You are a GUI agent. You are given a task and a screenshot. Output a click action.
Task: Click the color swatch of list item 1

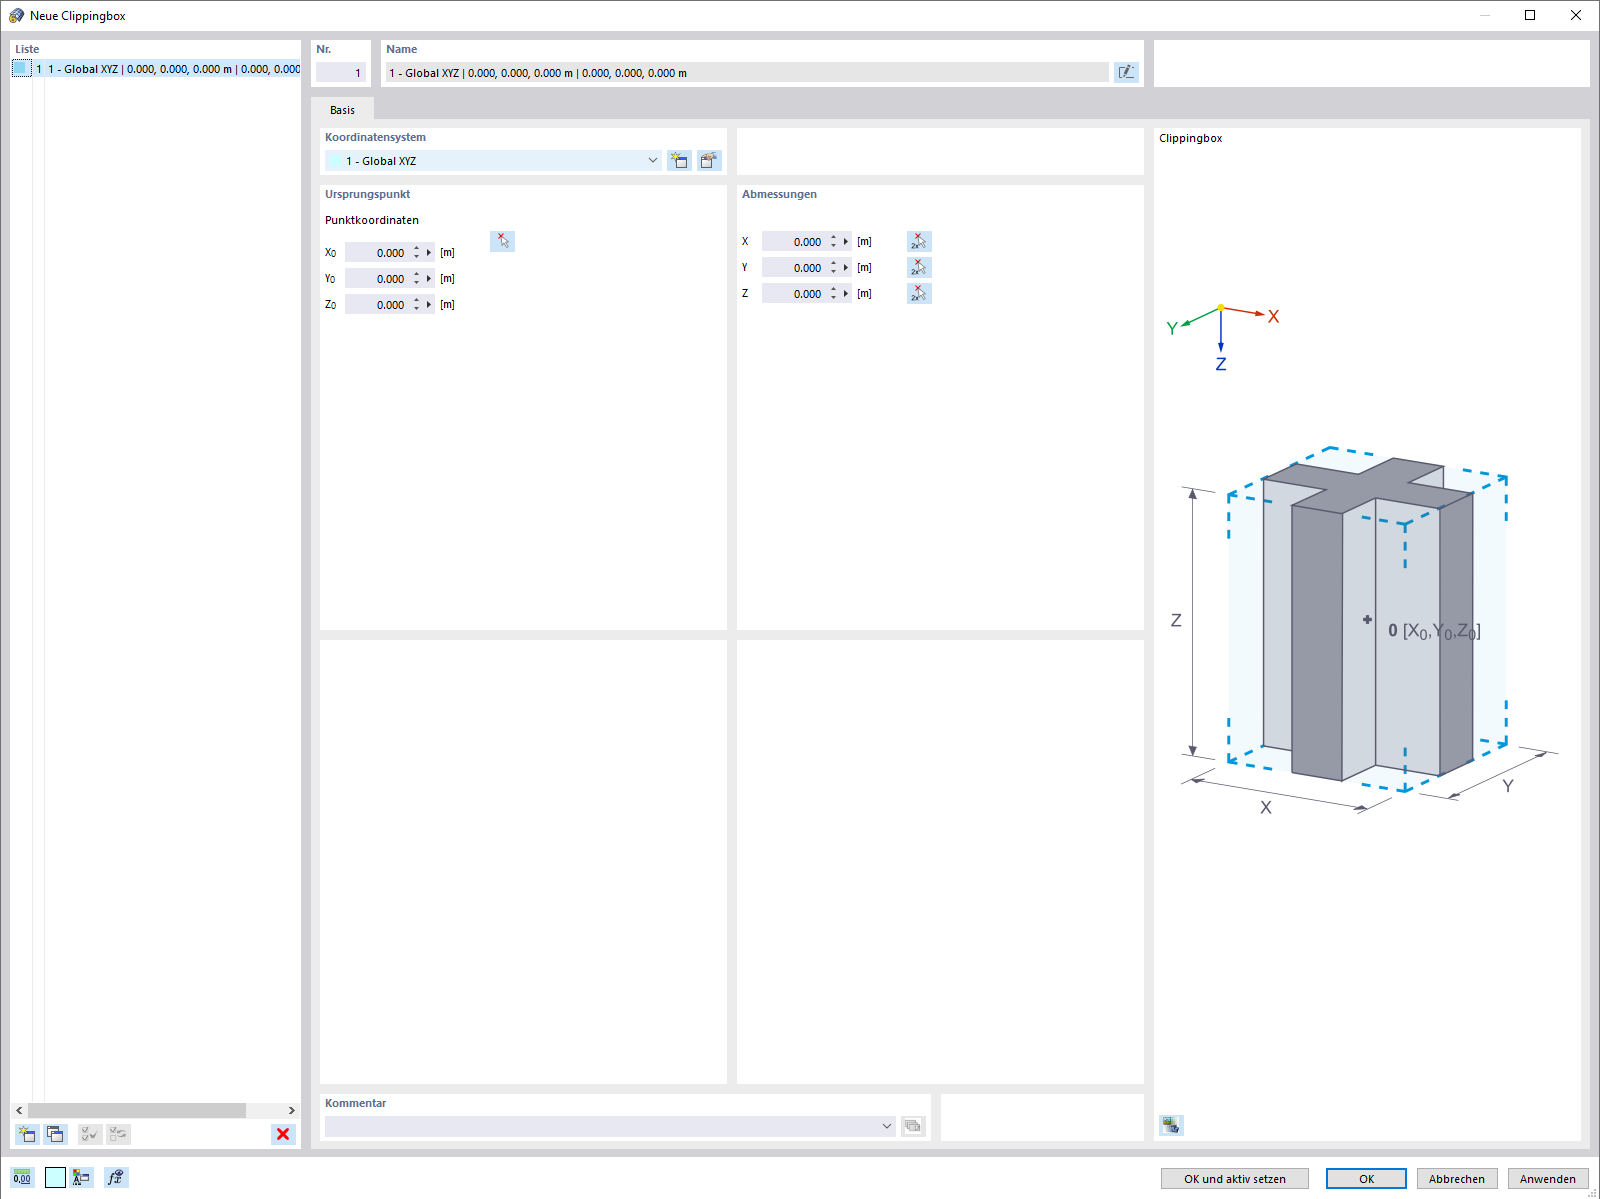(x=22, y=68)
